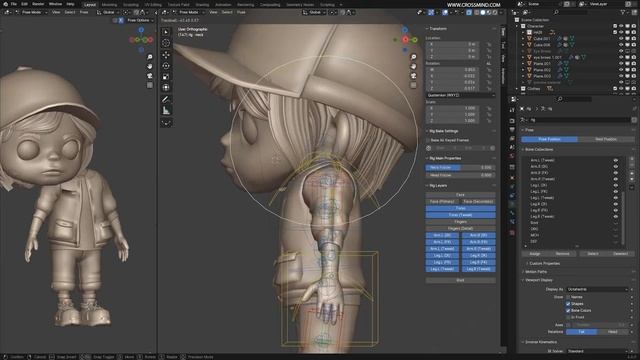Open Global orientation dropdown in left viewport header
Viewport: 640px width, 360px height.
[108, 12]
